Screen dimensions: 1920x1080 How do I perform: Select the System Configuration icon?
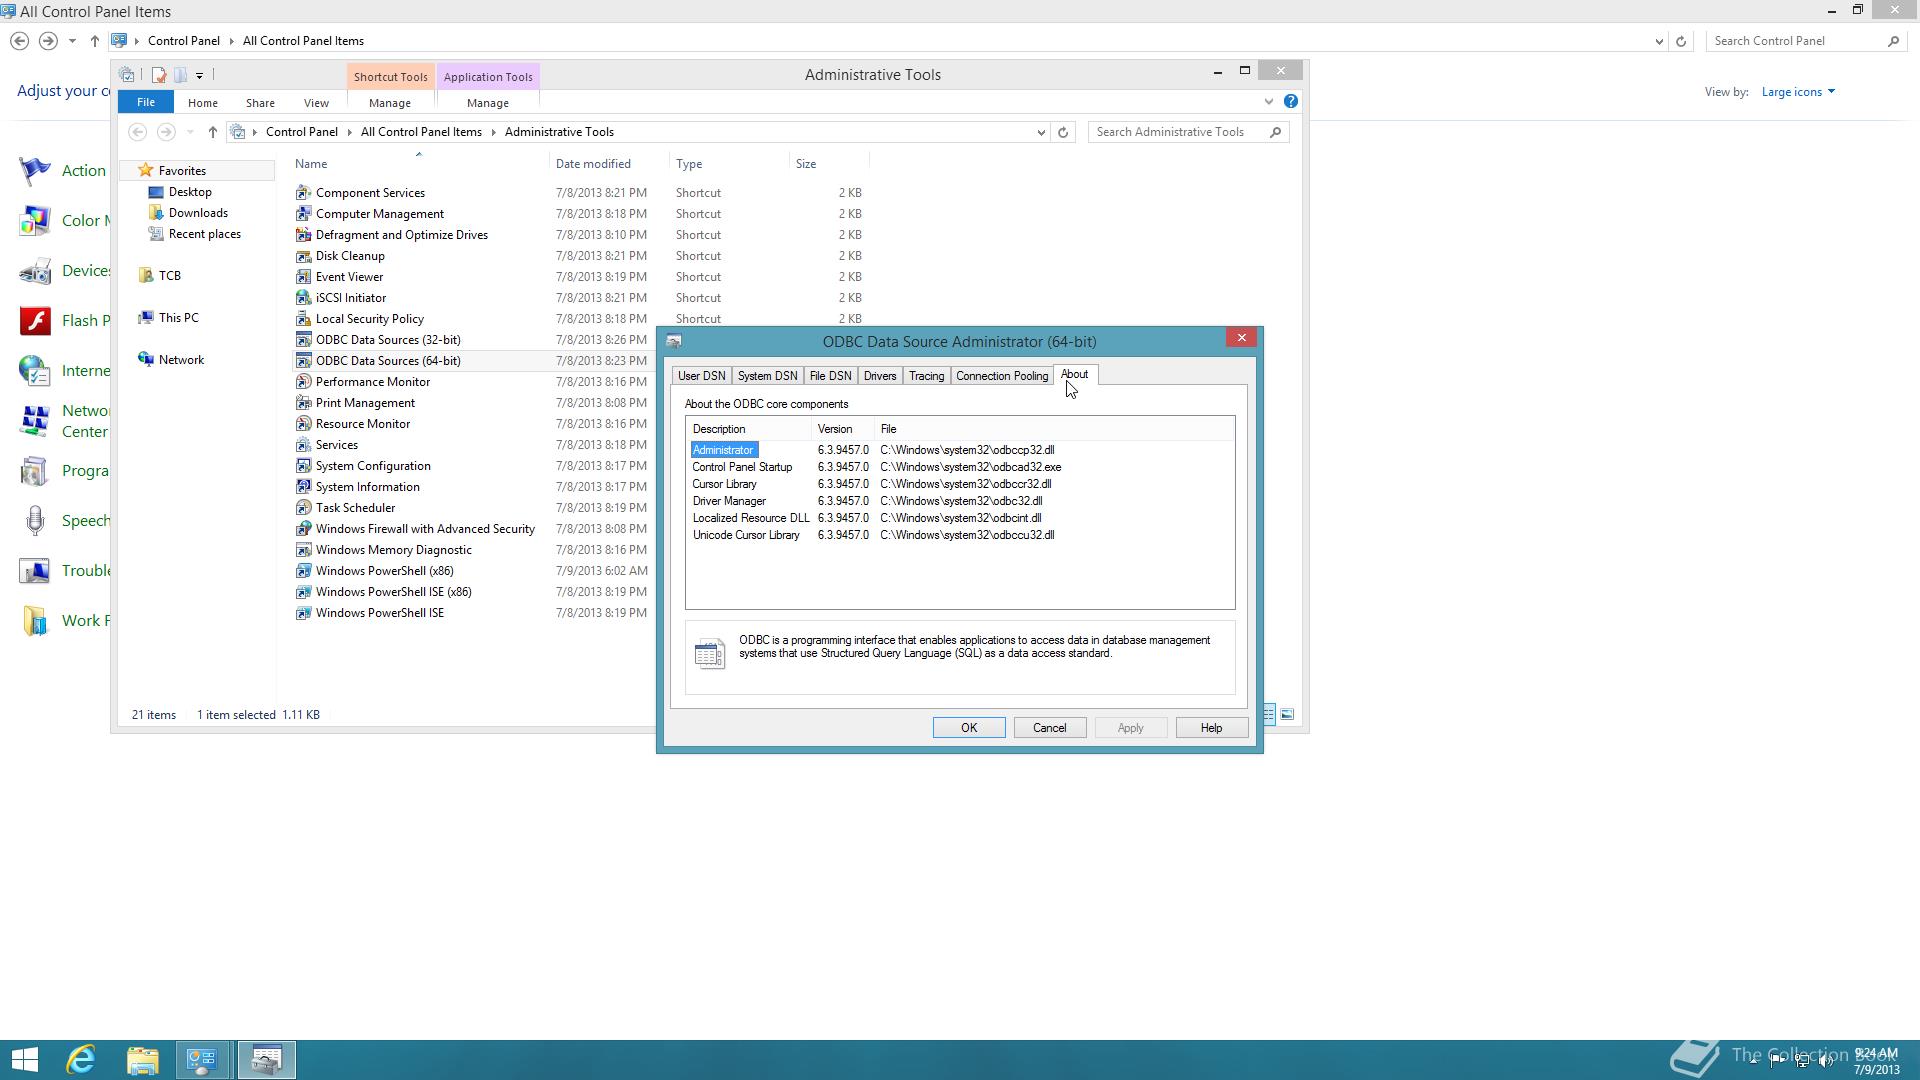pyautogui.click(x=304, y=466)
